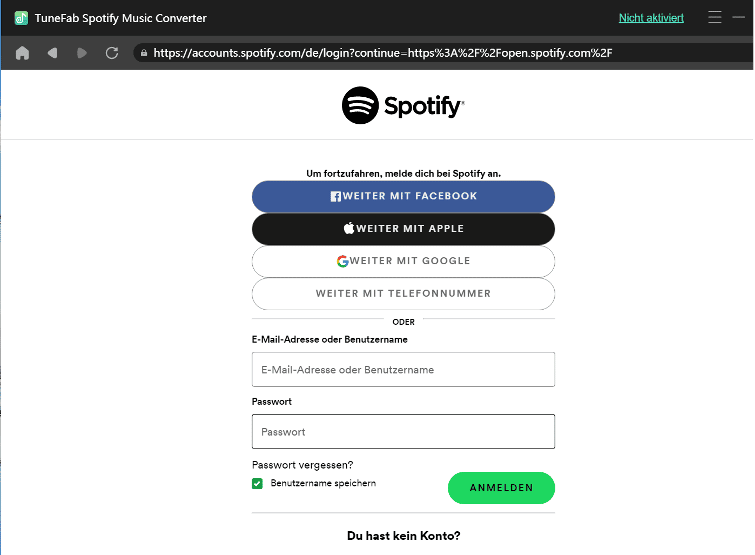This screenshot has width=755, height=555.
Task: Navigate back with the left arrow
Action: [52, 53]
